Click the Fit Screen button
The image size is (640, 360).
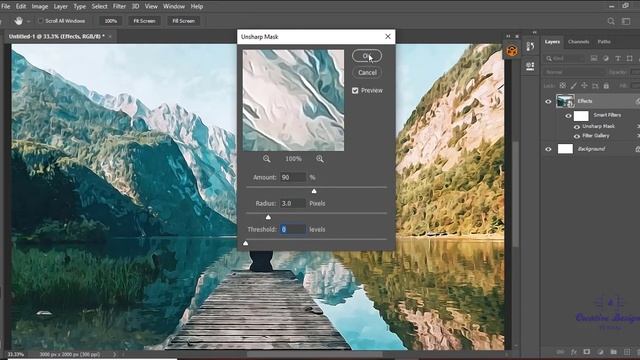tap(144, 21)
